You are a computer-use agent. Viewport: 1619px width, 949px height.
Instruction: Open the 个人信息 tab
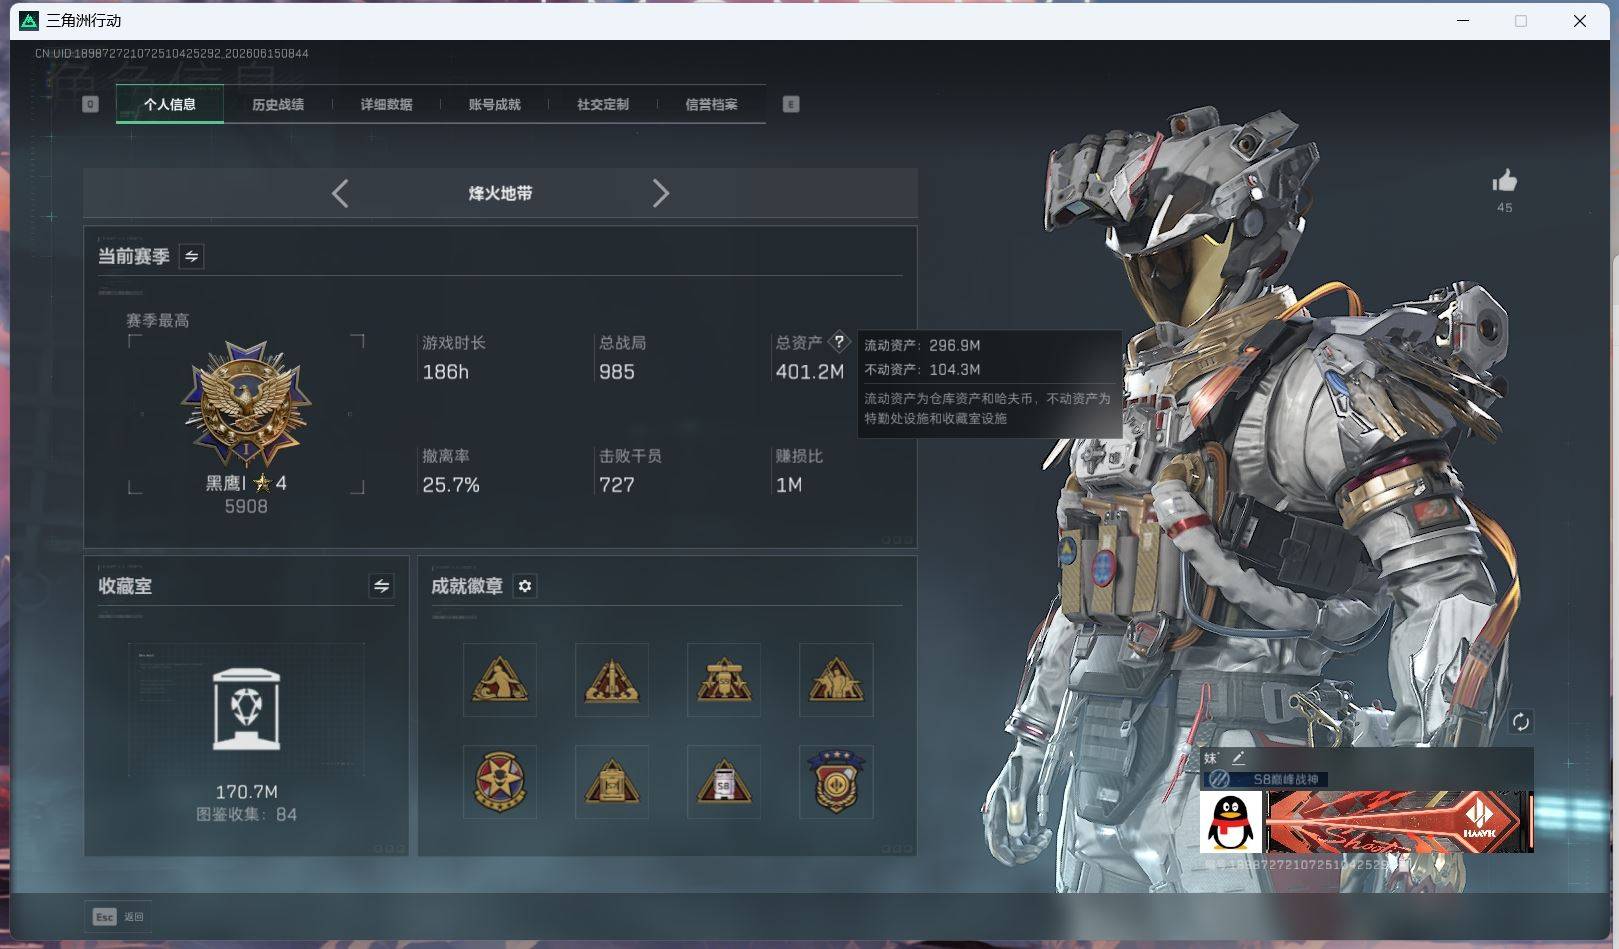[x=170, y=104]
